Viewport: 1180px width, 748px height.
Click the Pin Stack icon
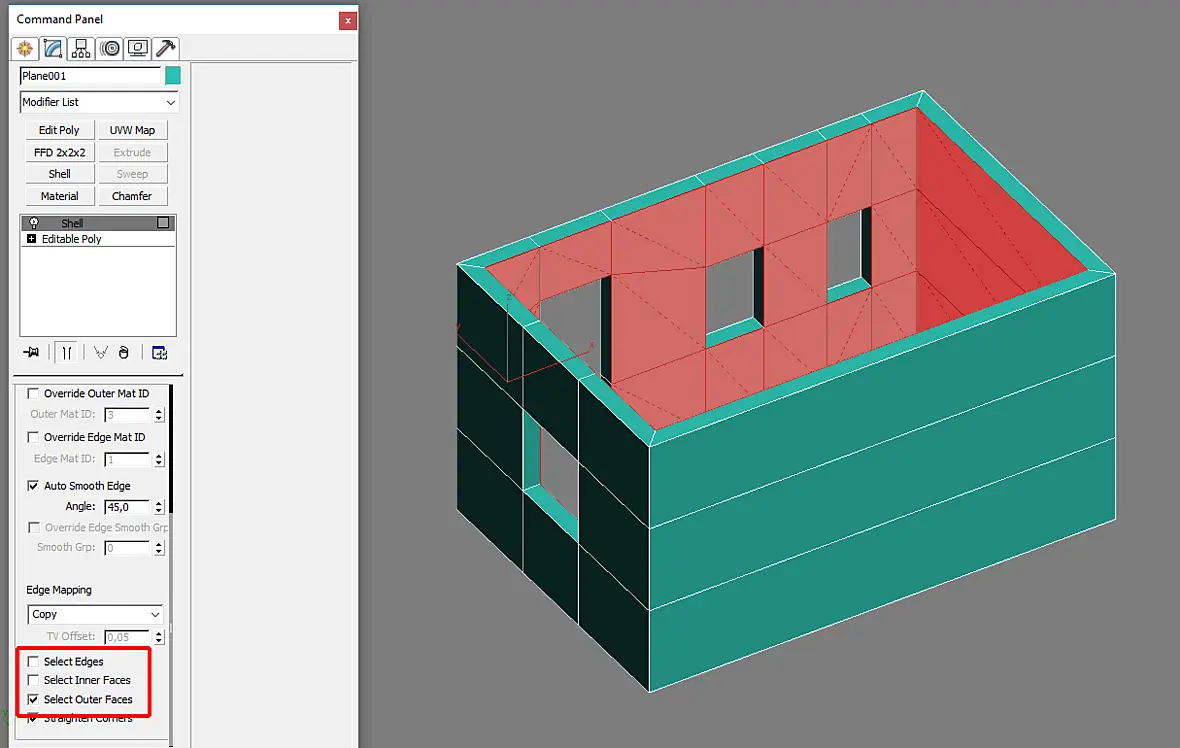[x=31, y=352]
